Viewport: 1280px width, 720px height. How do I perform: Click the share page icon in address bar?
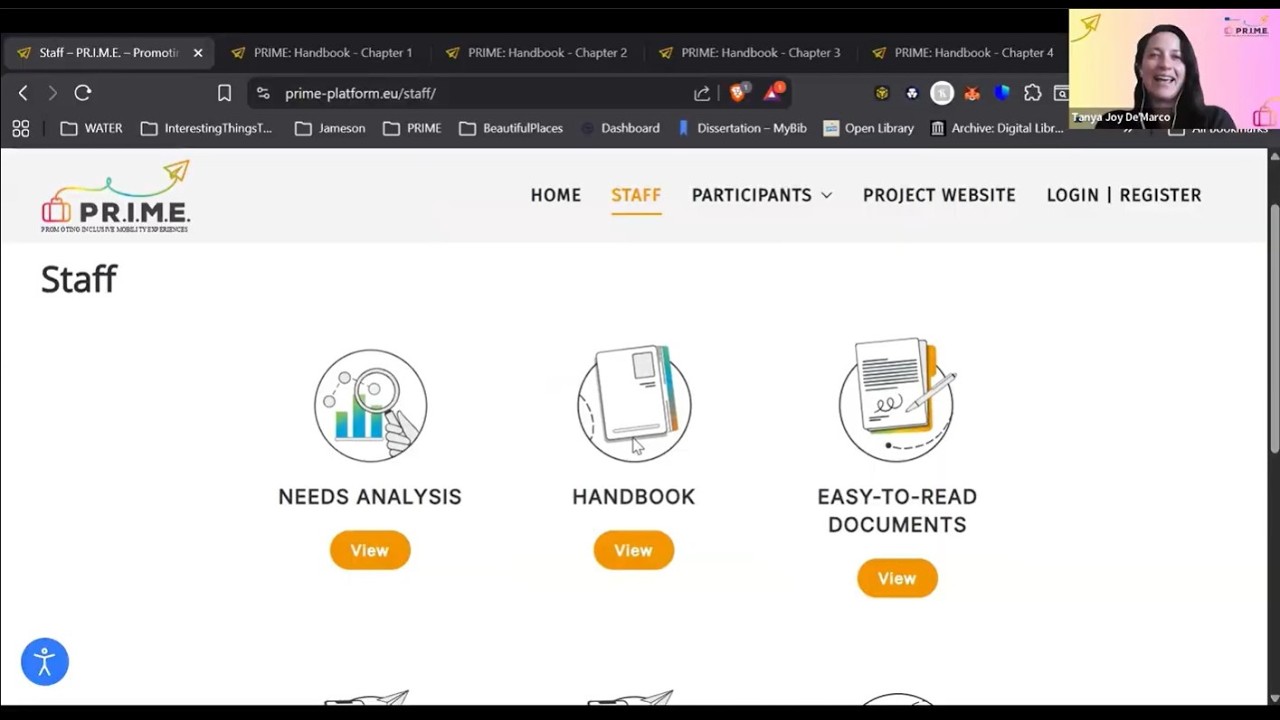702,93
